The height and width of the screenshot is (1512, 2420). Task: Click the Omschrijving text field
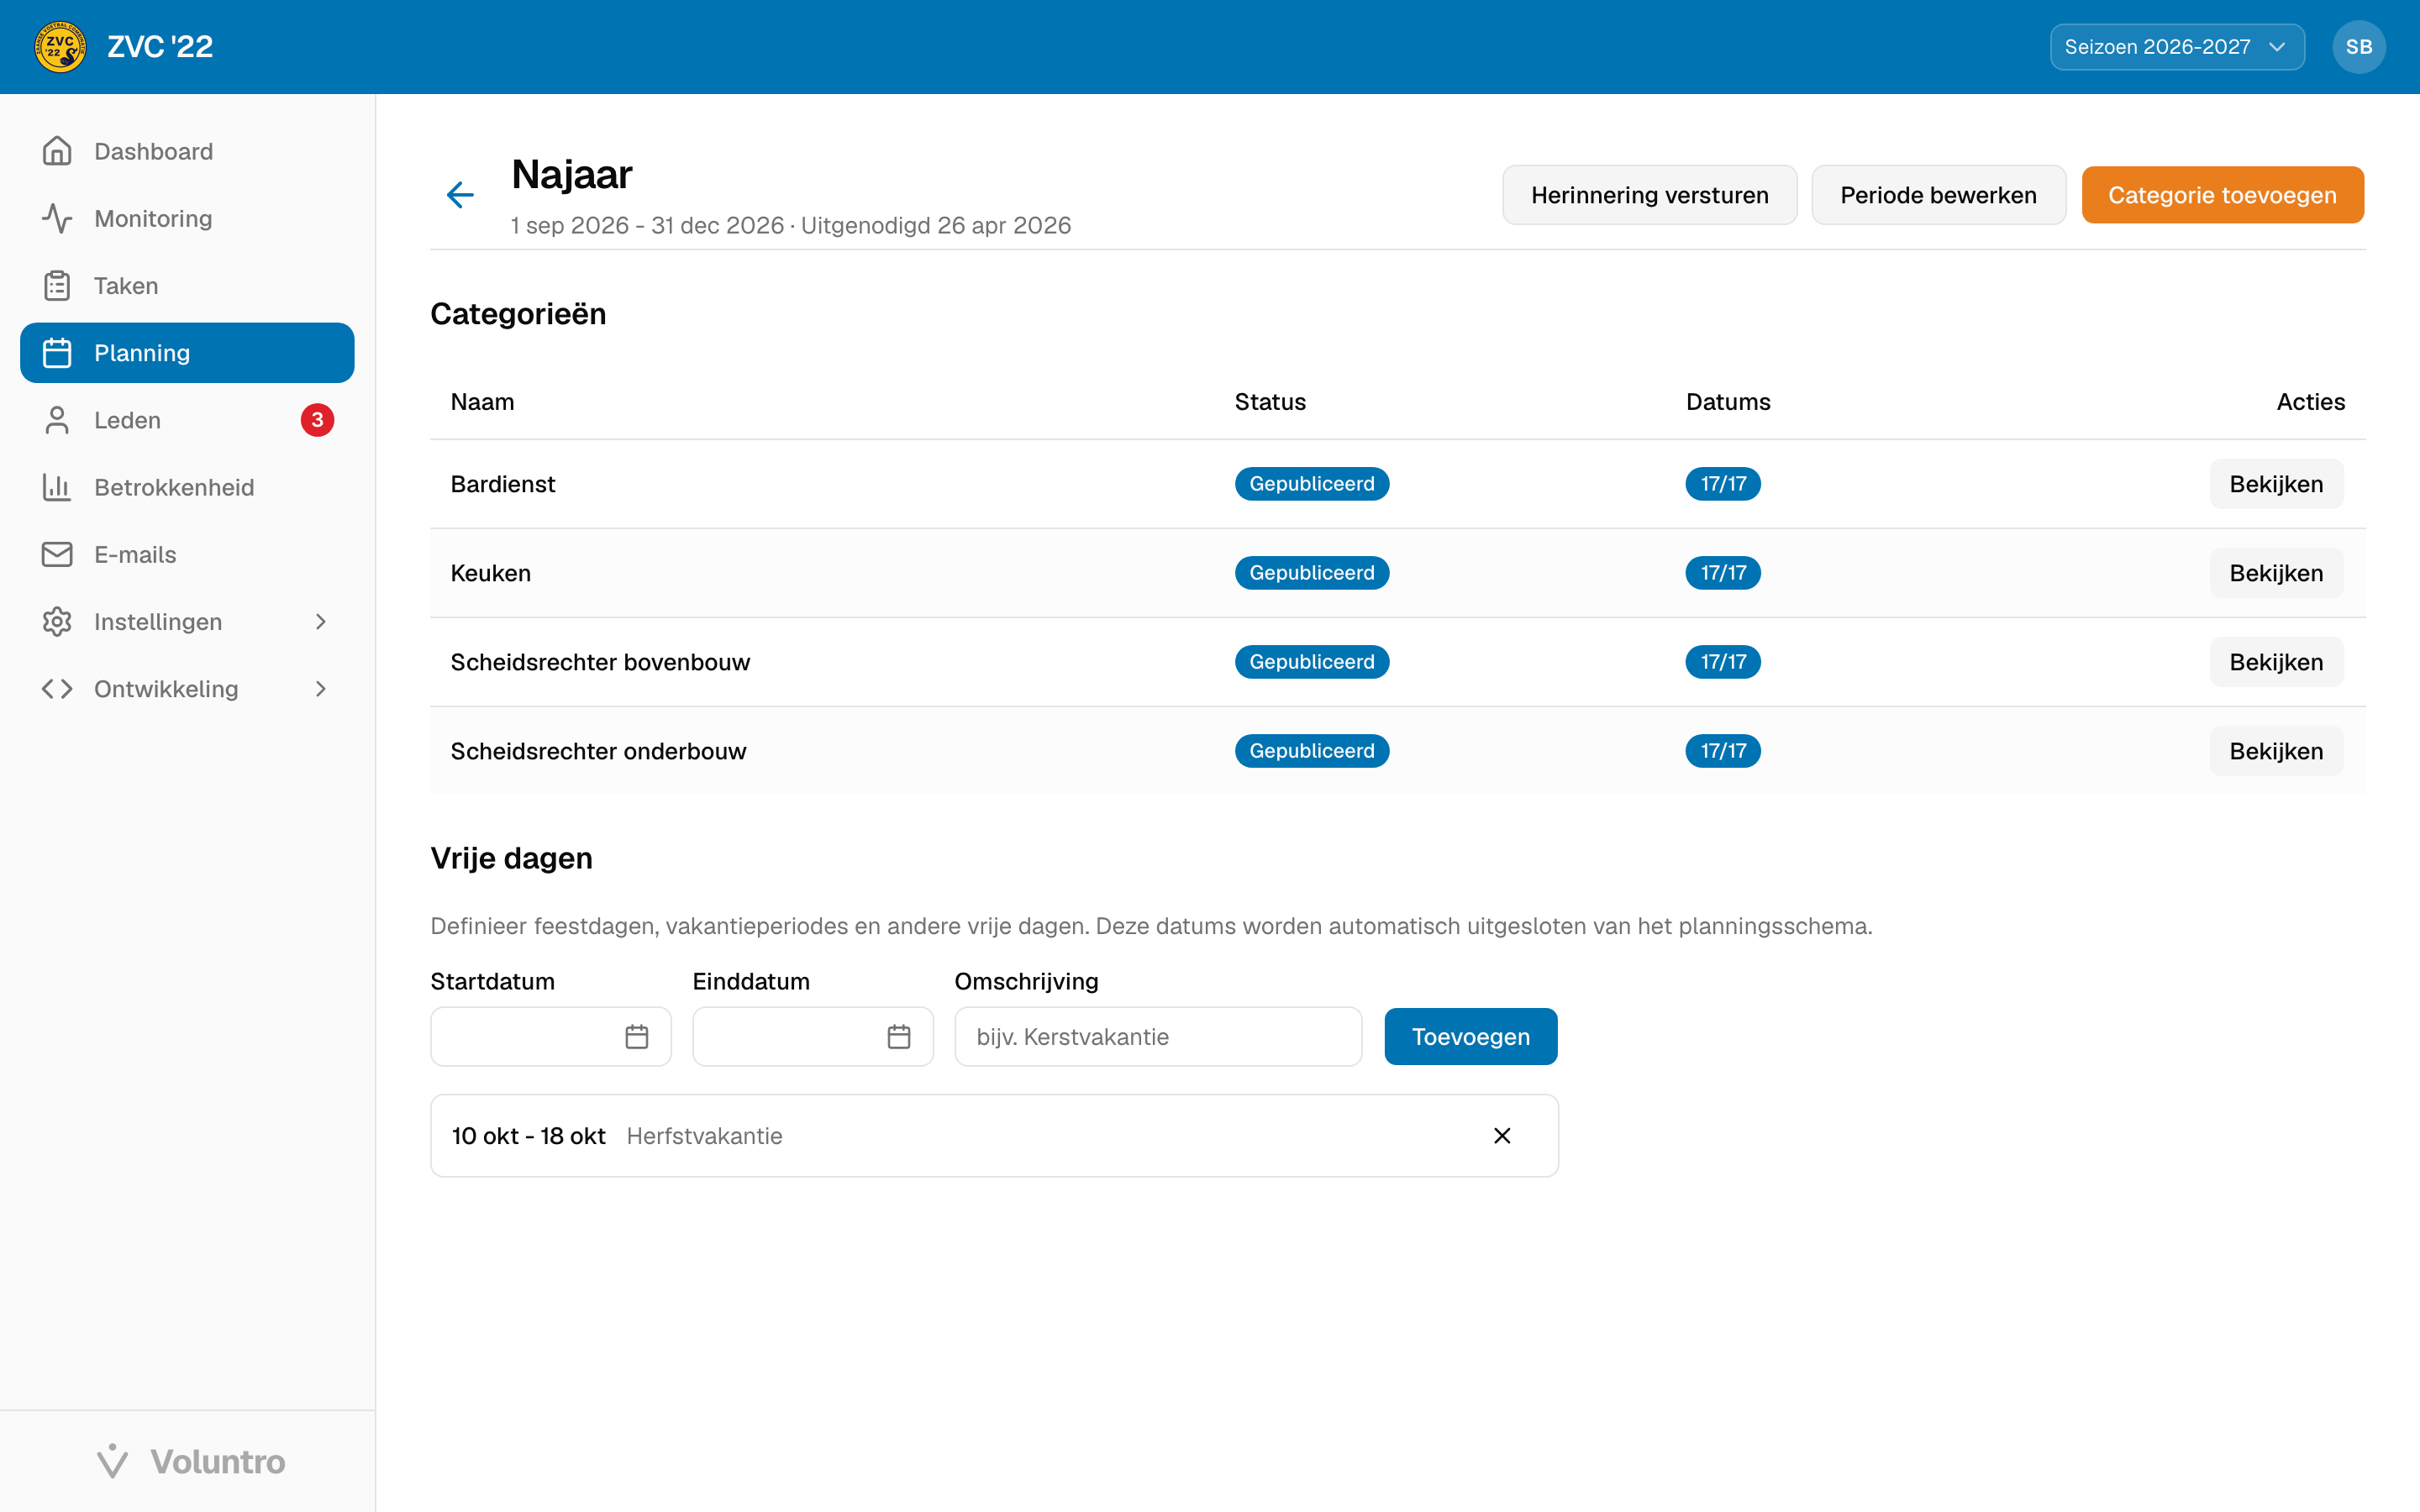(x=1158, y=1037)
